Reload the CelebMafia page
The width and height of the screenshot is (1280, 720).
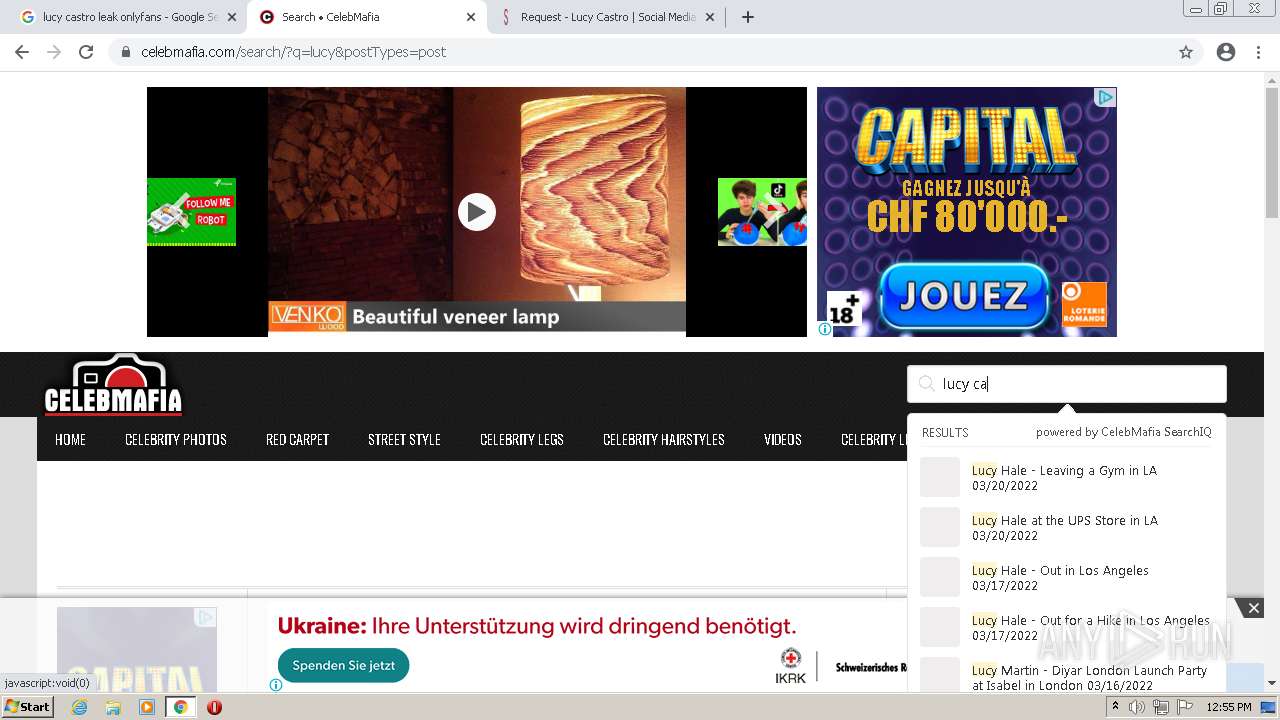point(86,52)
